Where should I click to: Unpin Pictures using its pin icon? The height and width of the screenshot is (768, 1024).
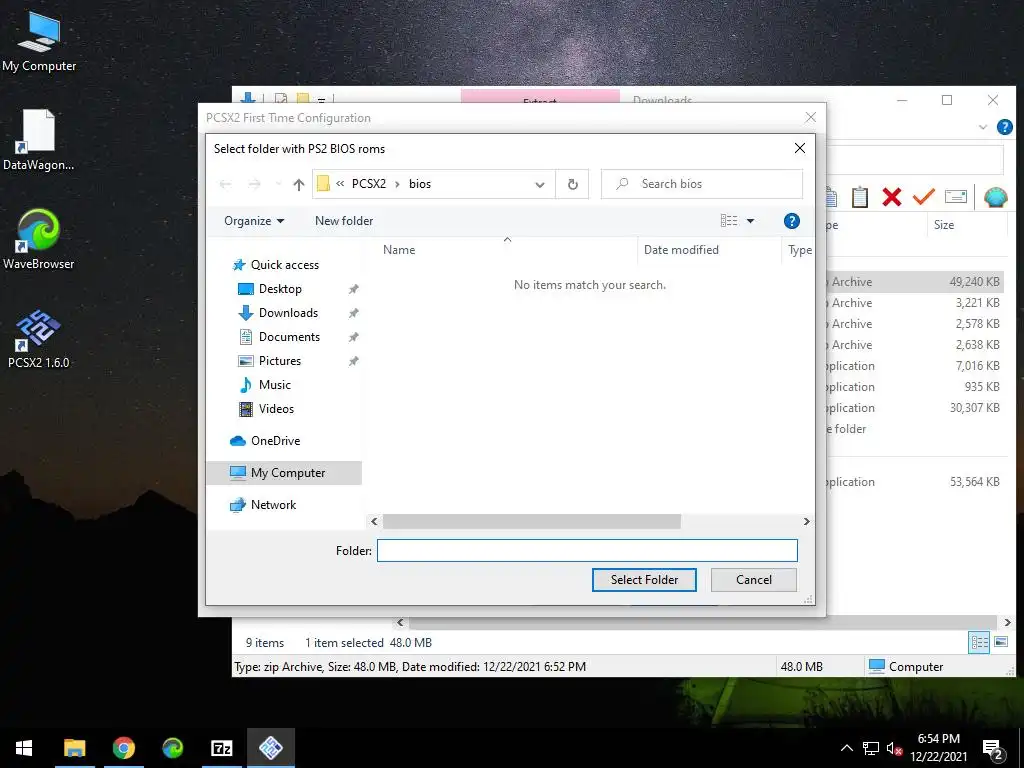[x=353, y=361]
